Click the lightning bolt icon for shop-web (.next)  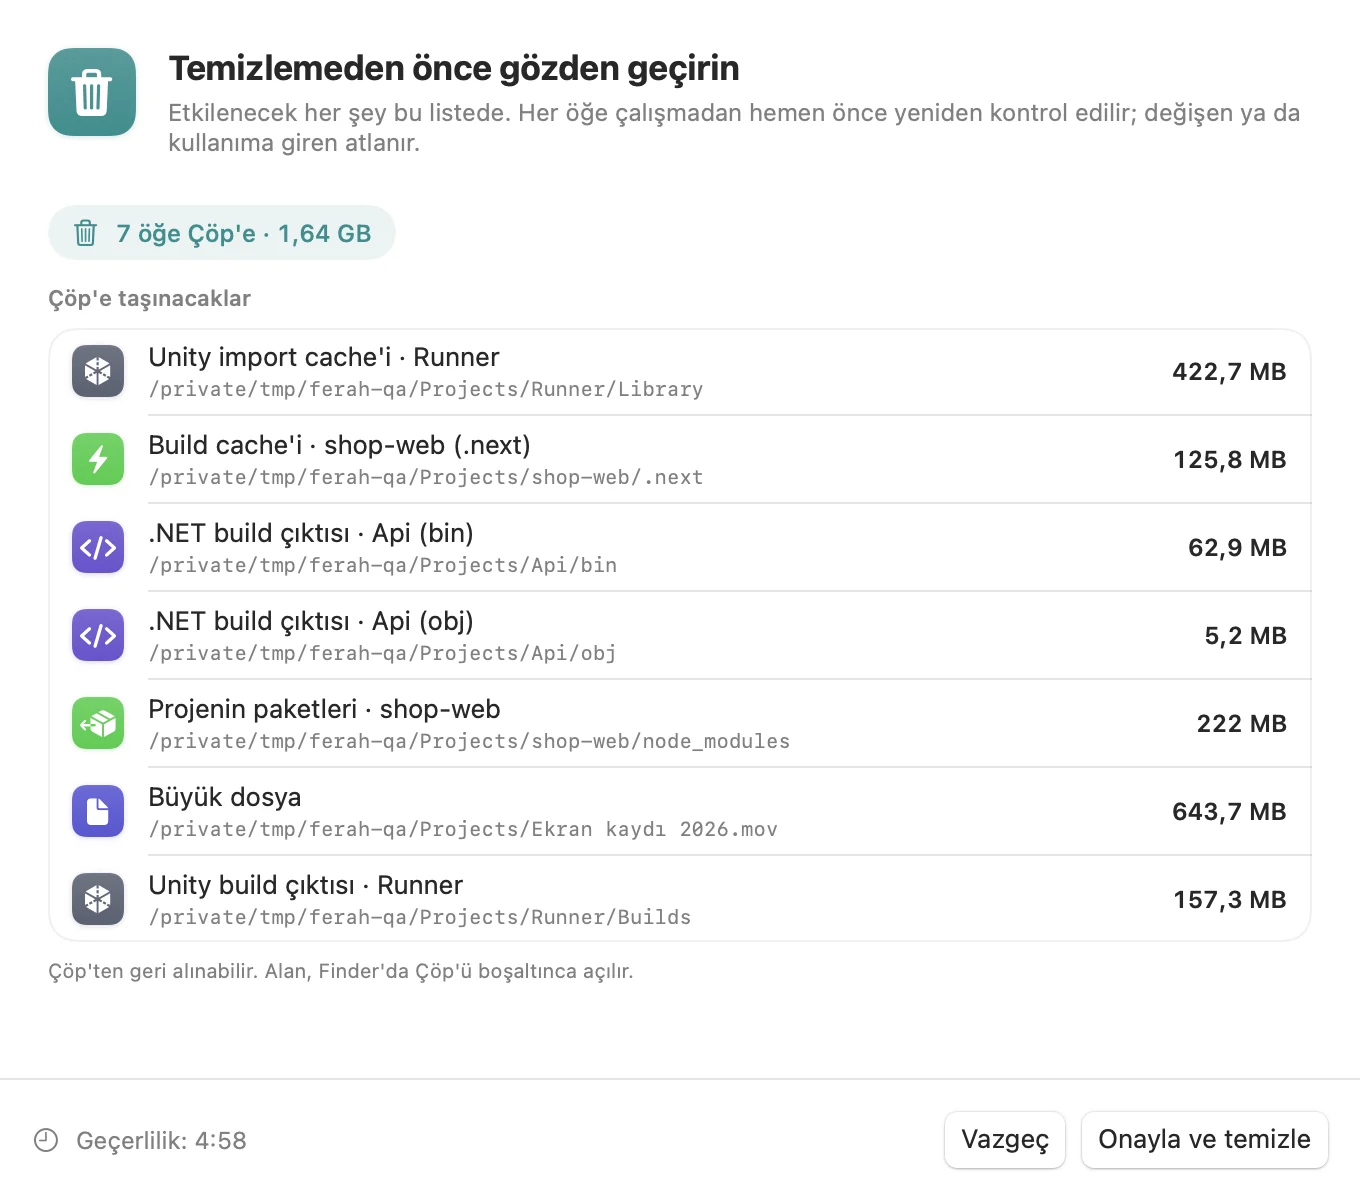[x=98, y=459]
